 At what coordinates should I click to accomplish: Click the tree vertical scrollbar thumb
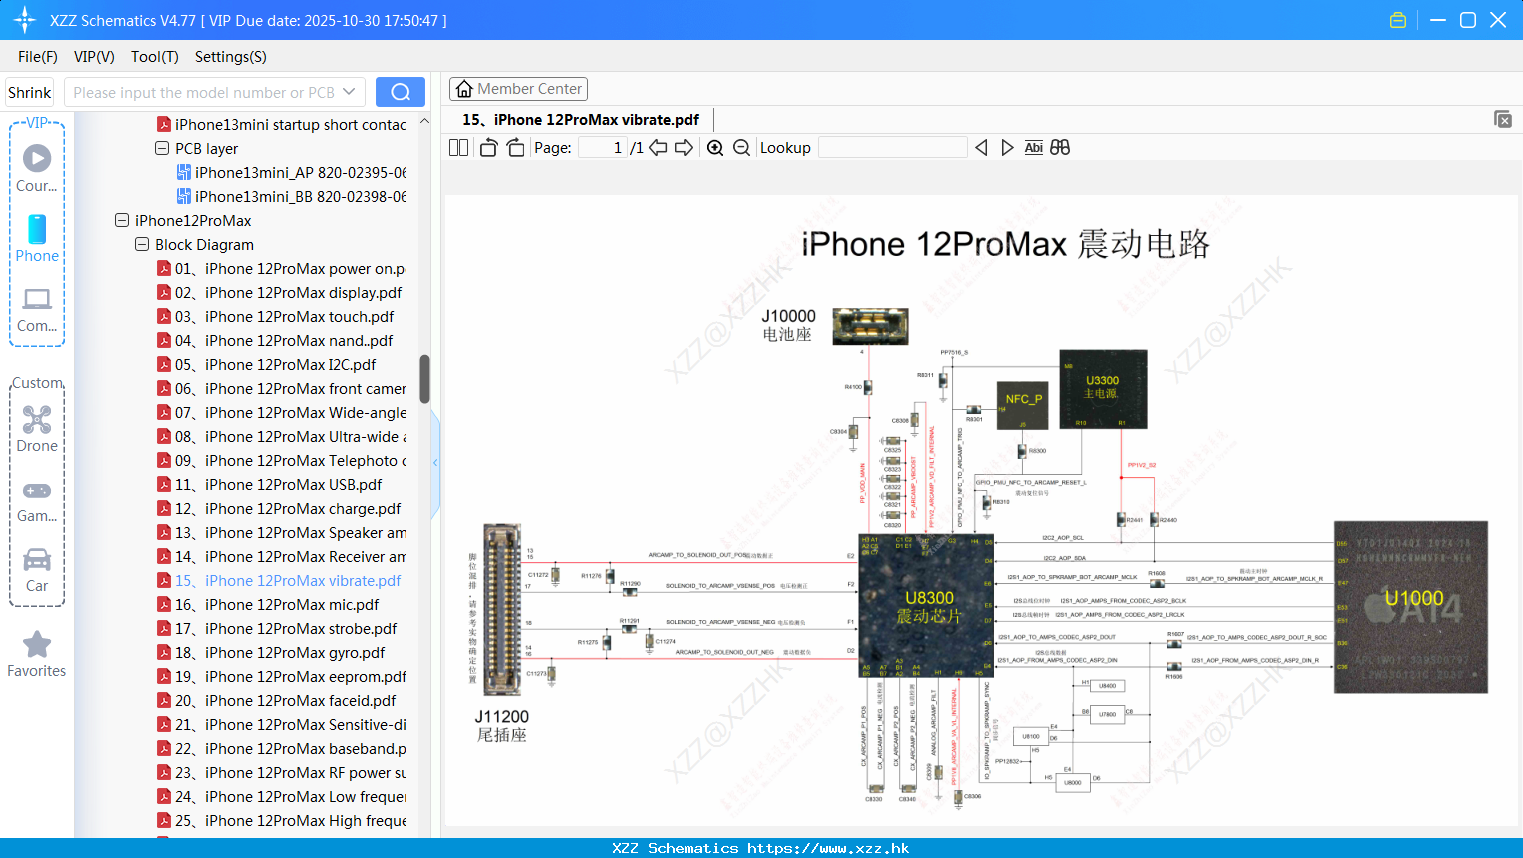[x=424, y=379]
